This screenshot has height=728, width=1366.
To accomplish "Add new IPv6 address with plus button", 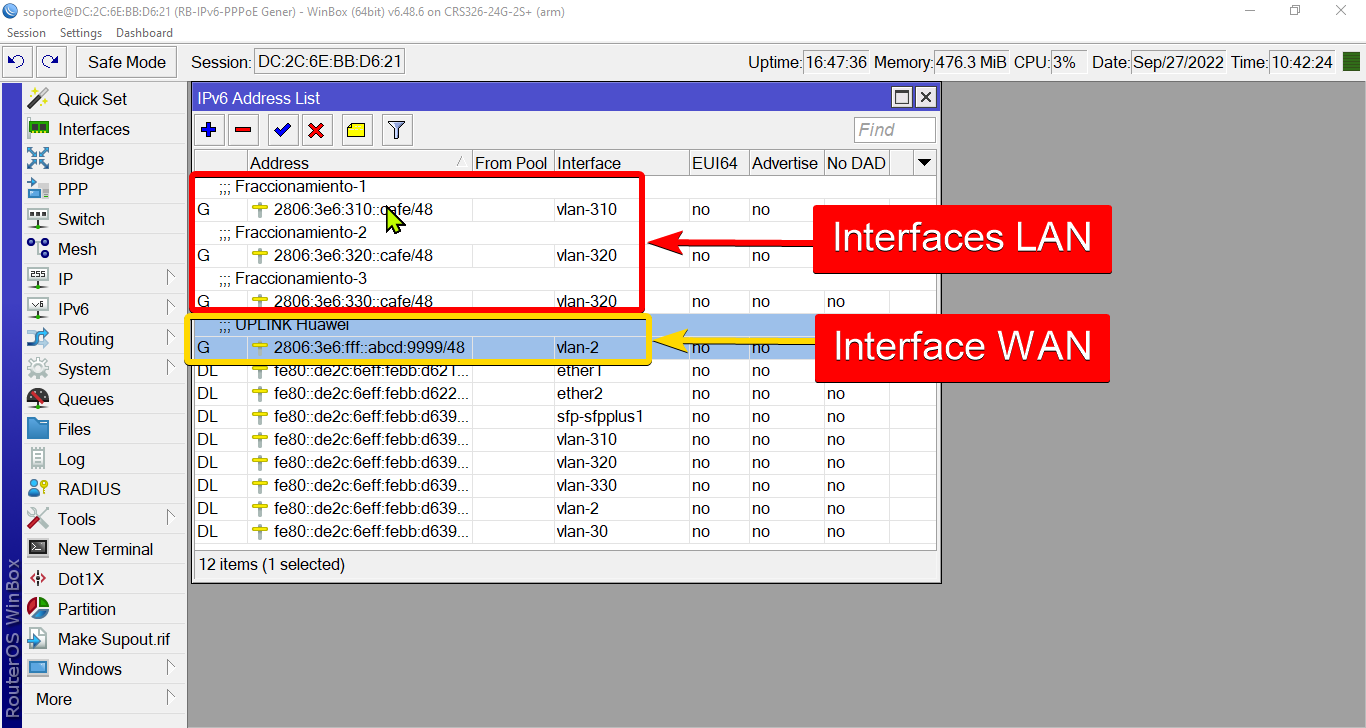I will click(209, 130).
